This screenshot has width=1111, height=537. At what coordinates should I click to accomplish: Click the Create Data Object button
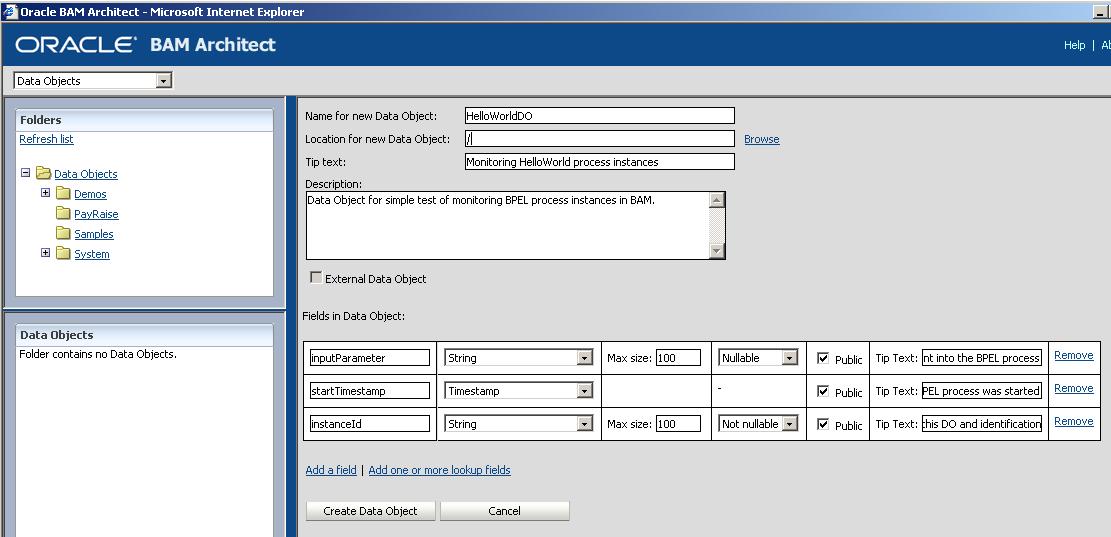point(370,511)
